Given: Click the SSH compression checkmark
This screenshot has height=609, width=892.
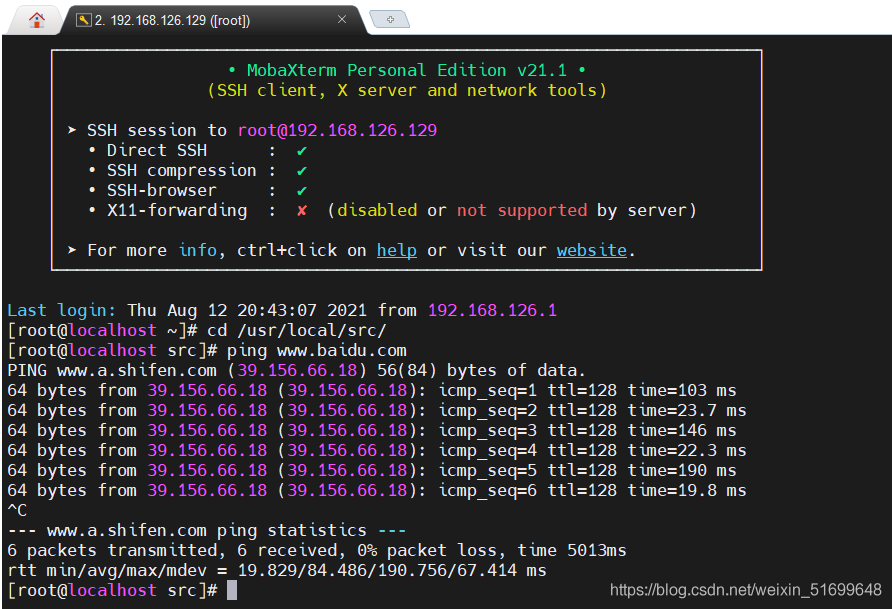Looking at the screenshot, I should (304, 170).
